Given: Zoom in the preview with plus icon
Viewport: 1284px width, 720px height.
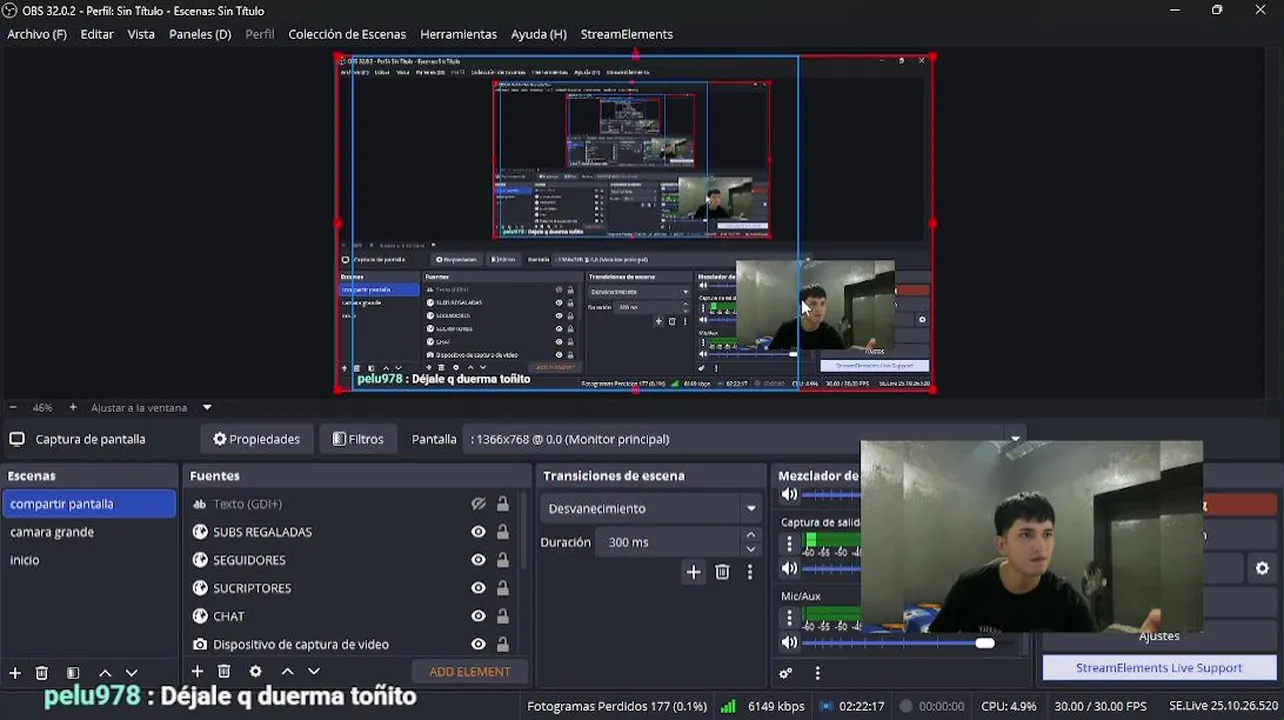Looking at the screenshot, I should 73,407.
